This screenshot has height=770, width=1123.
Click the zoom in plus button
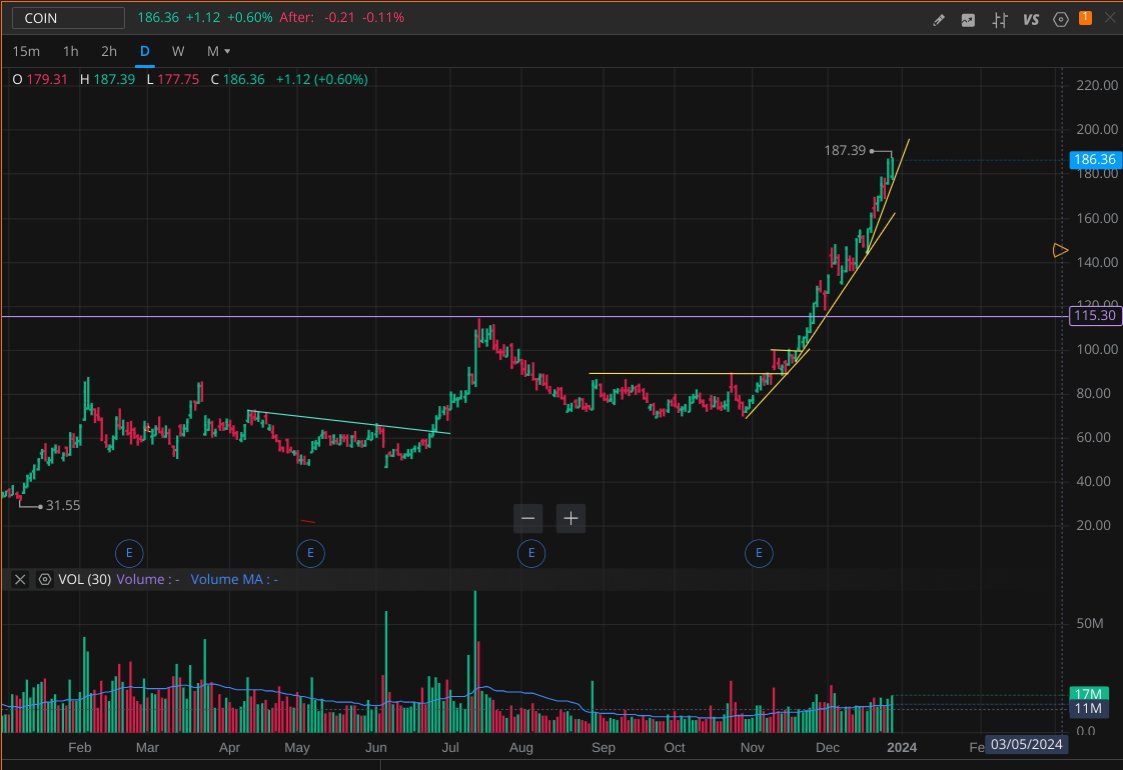[570, 518]
